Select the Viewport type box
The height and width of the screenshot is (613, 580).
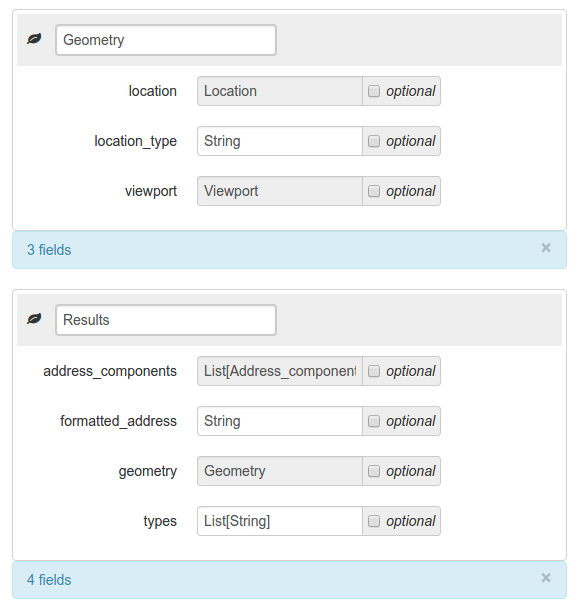[280, 191]
